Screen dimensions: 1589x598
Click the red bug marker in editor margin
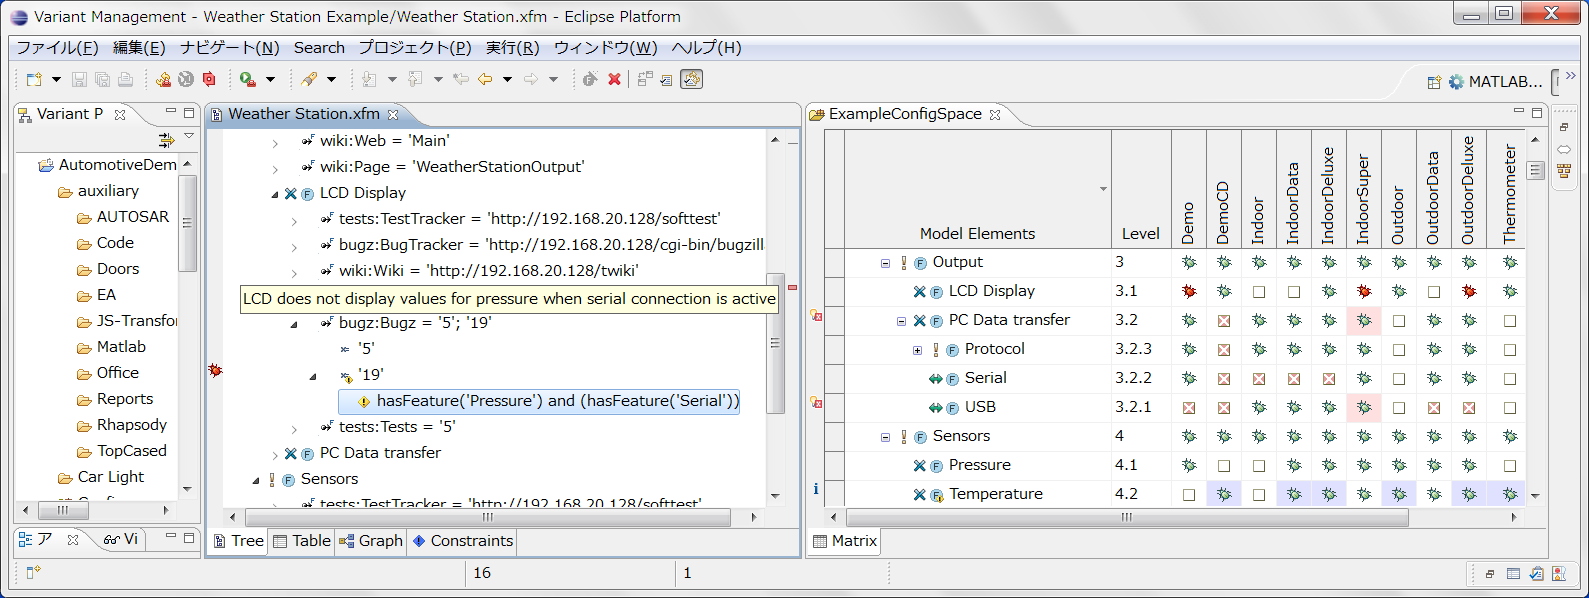click(215, 370)
